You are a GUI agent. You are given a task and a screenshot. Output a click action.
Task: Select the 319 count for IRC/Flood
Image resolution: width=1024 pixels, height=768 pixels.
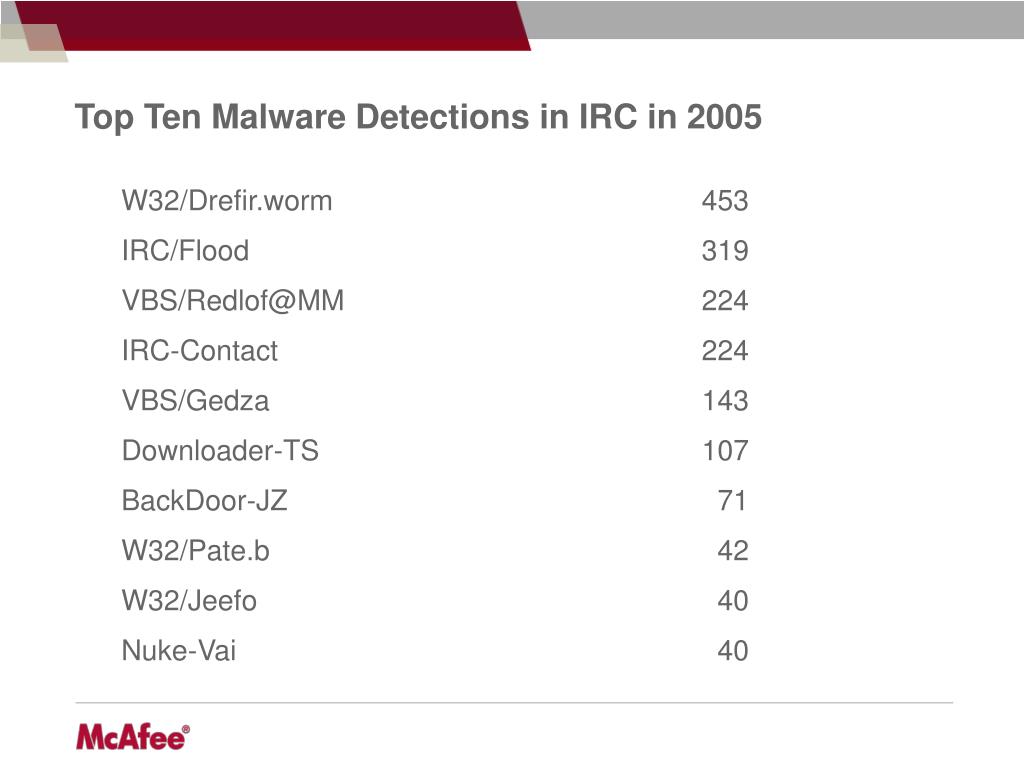pos(725,251)
